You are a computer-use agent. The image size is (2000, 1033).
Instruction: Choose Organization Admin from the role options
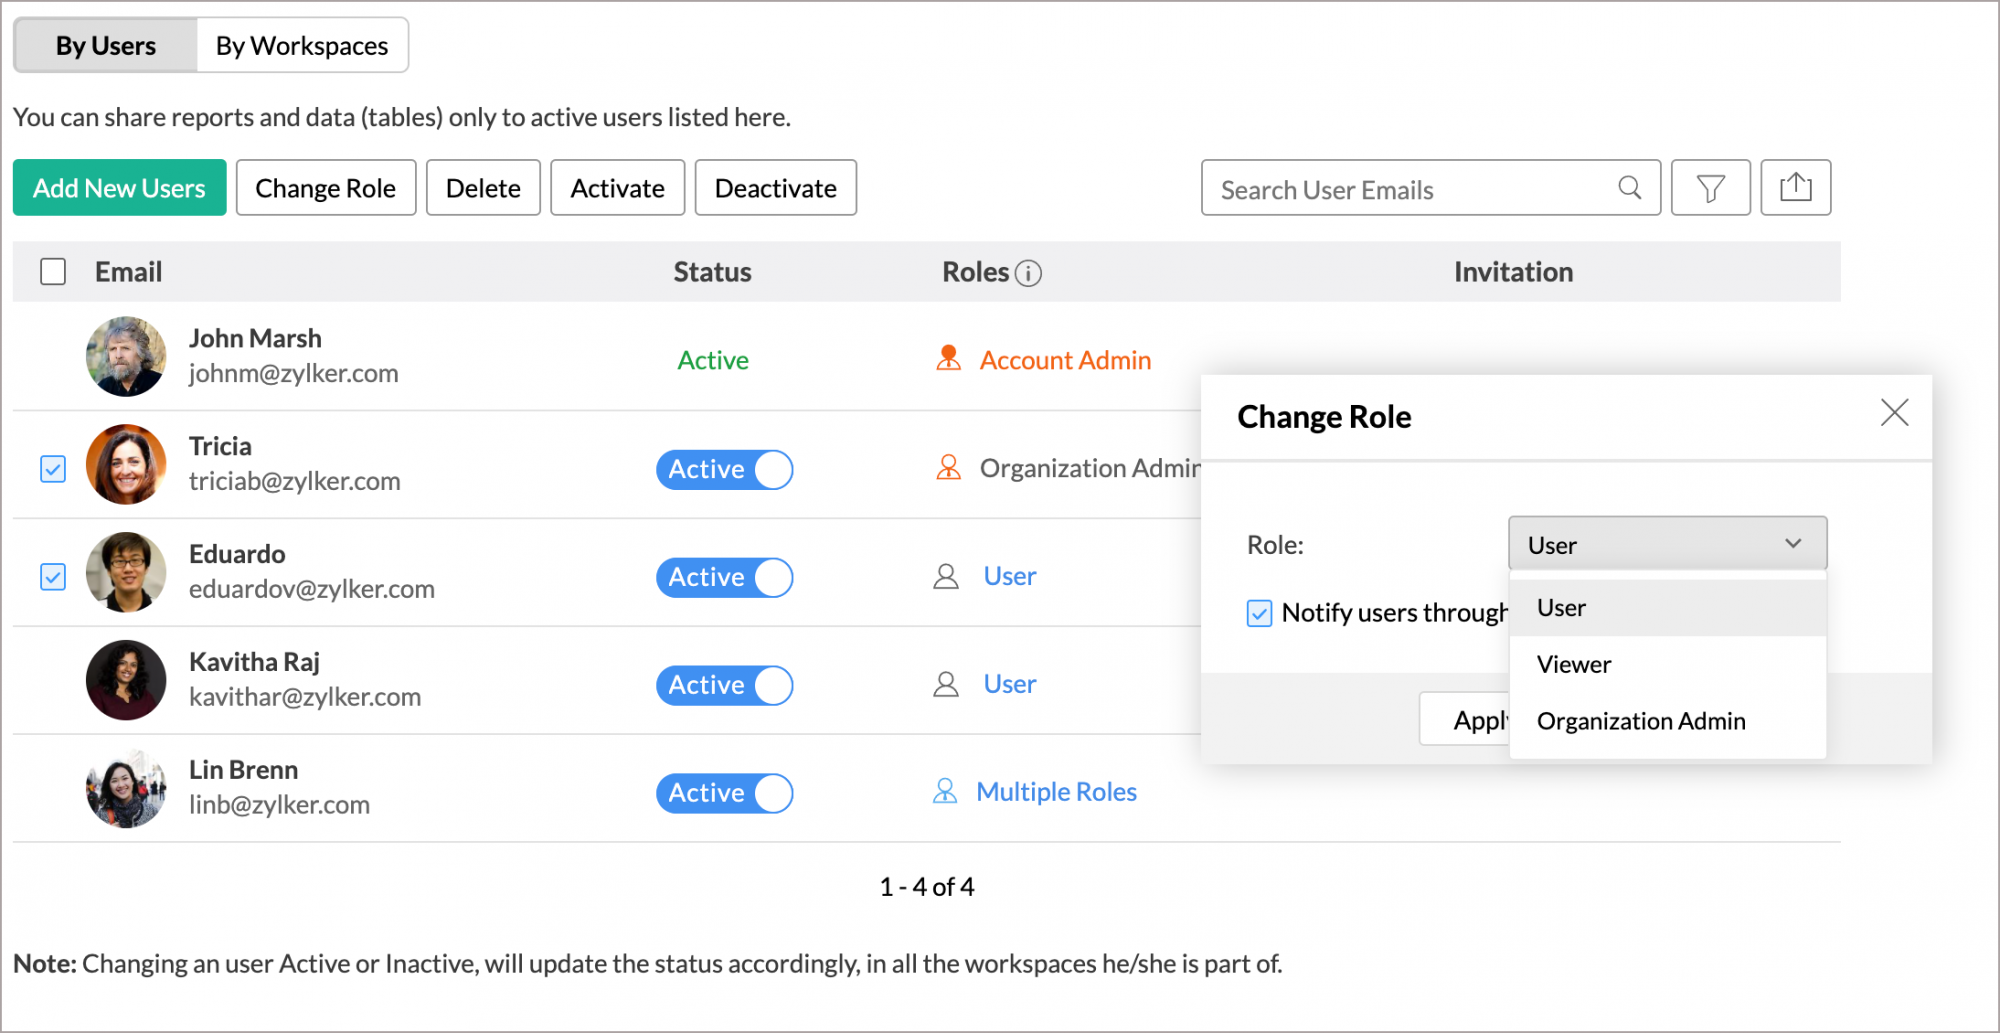tap(1641, 720)
